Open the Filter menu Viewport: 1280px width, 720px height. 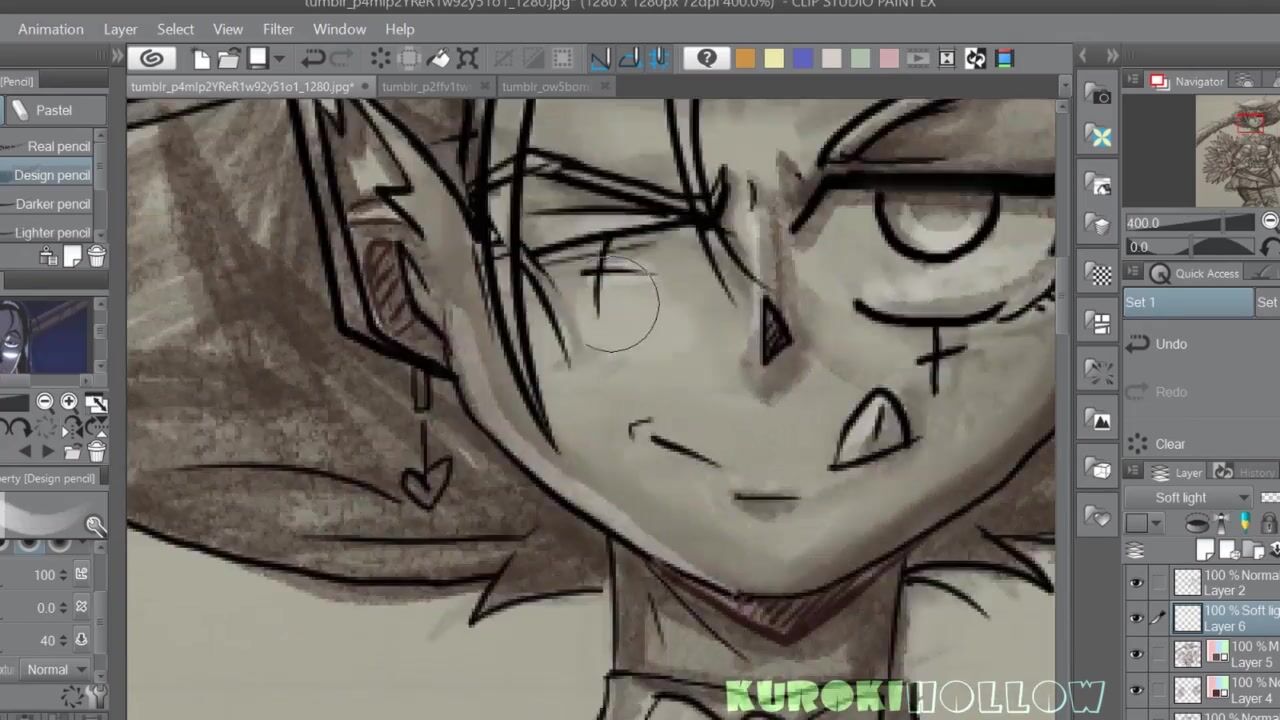[x=278, y=29]
